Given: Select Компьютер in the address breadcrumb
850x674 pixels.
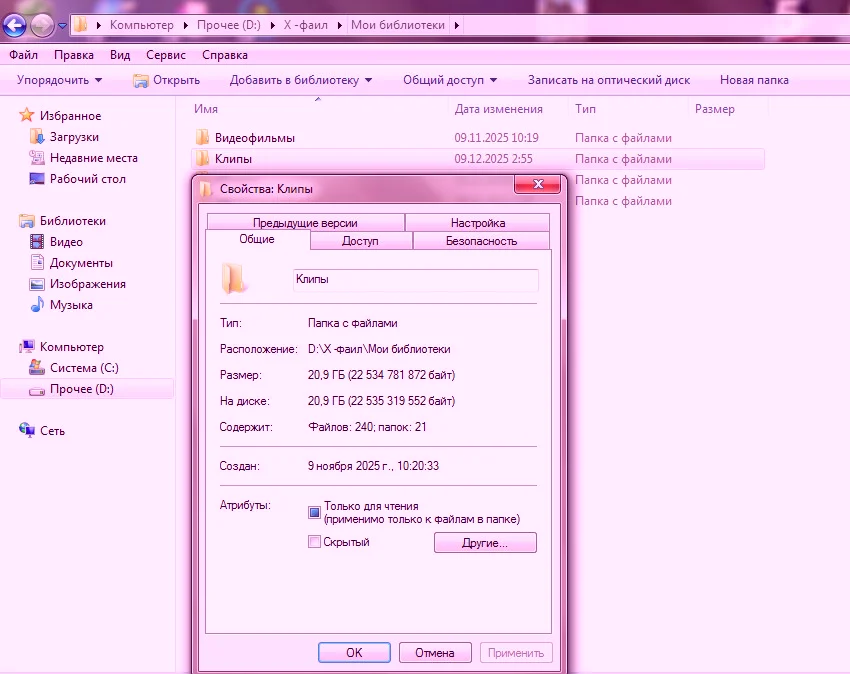Looking at the screenshot, I should (x=141, y=25).
